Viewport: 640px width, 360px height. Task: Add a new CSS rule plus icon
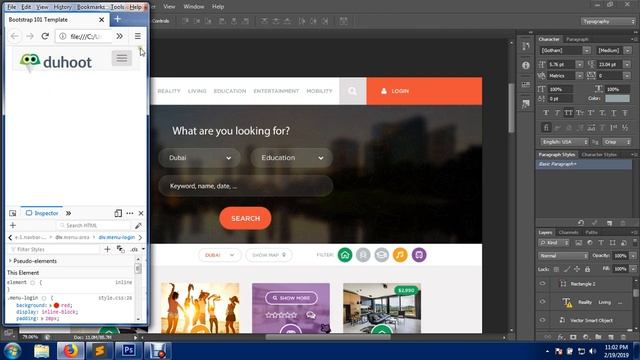tap(107, 249)
